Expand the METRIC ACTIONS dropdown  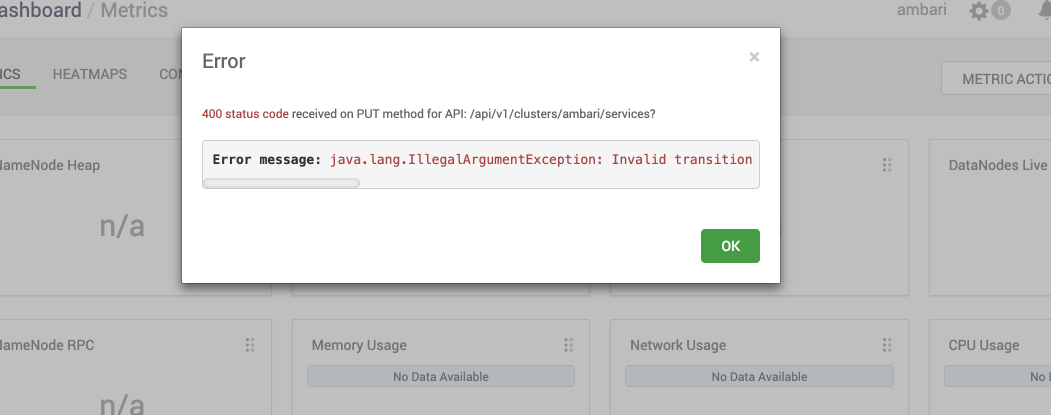1000,79
